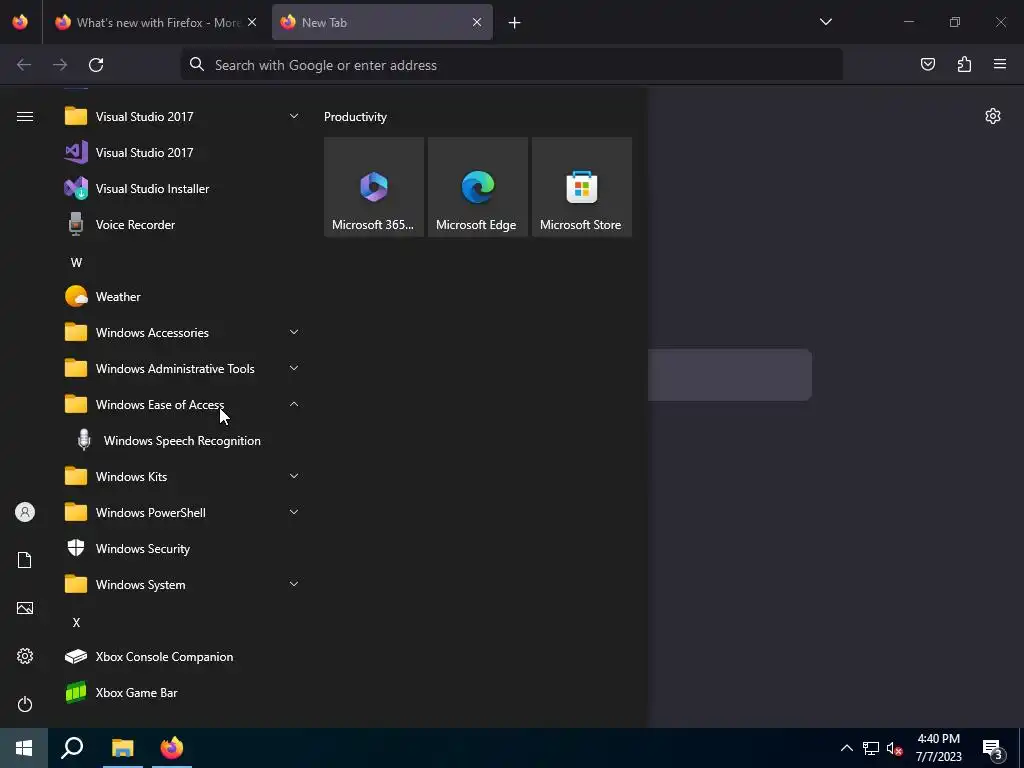Open File Explorer from taskbar

pos(122,748)
